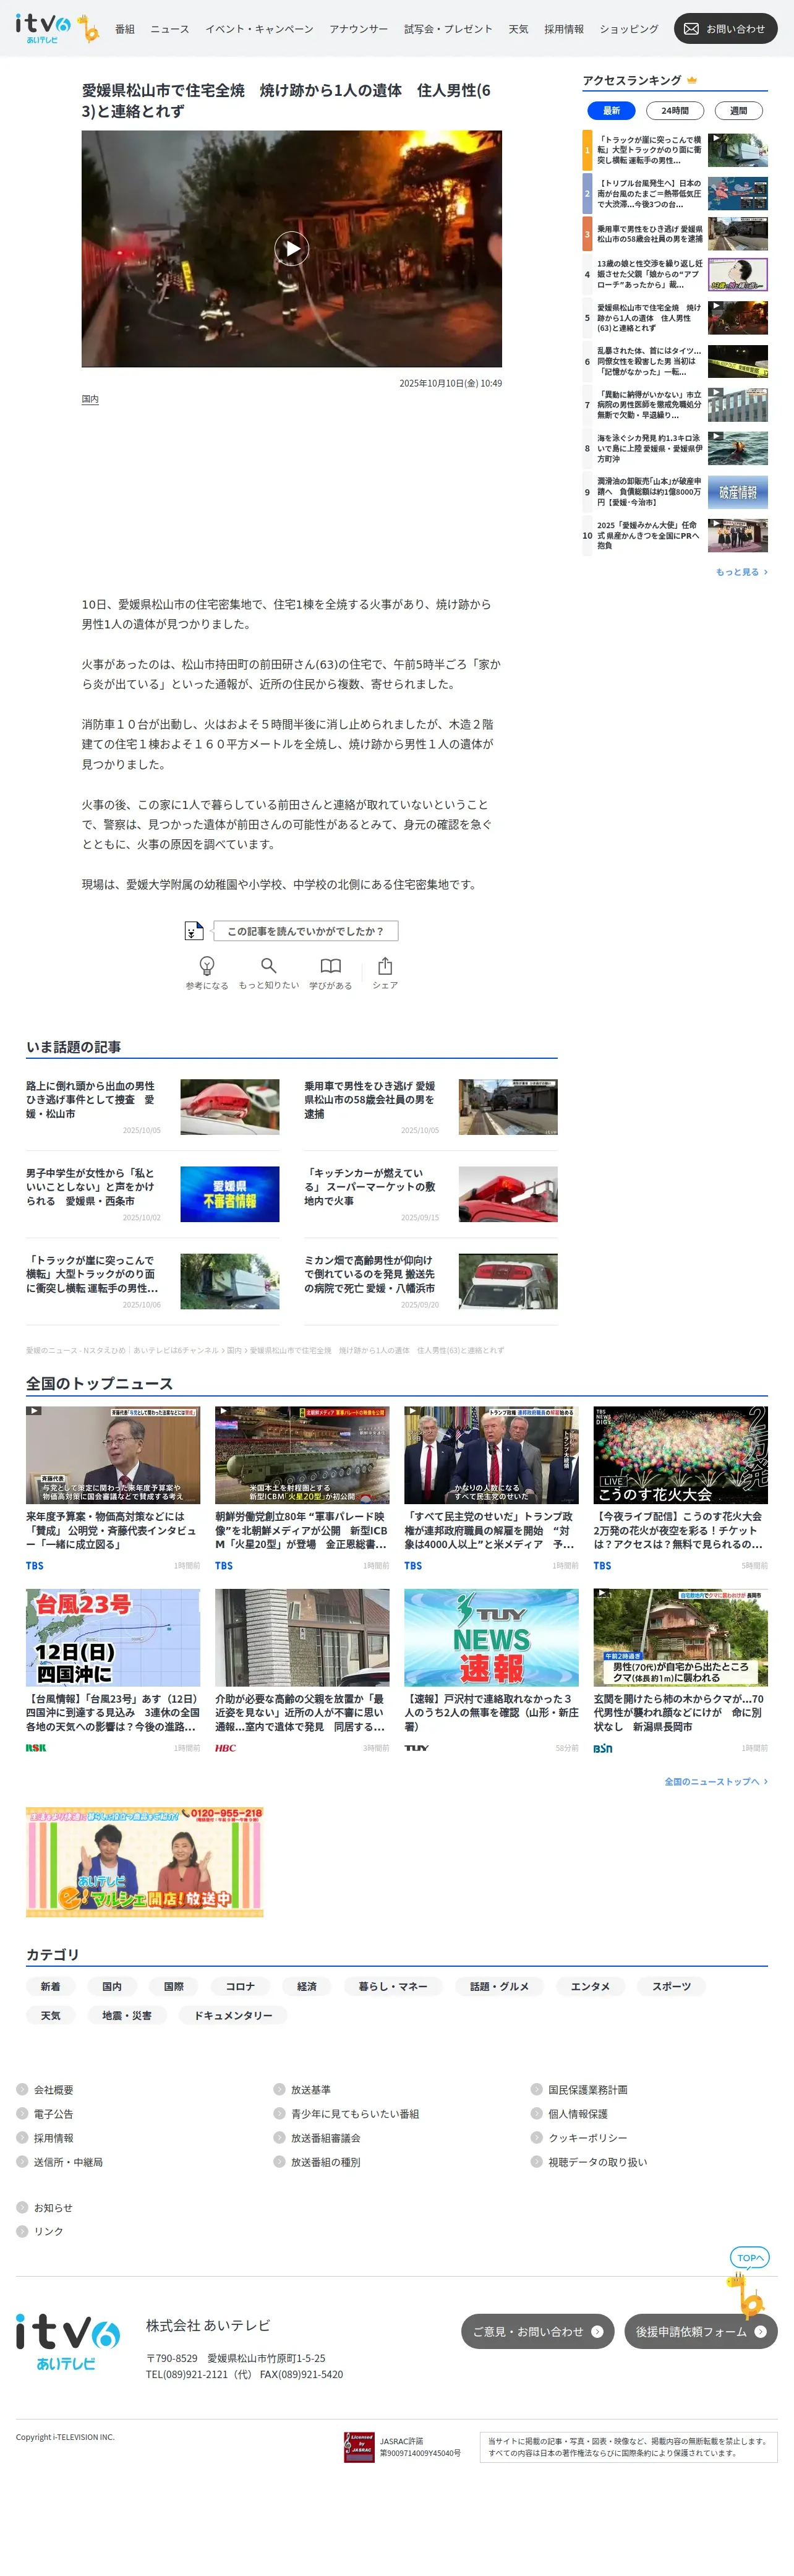Open the イベント・キャンペーン menu item
The image size is (794, 2576).
(259, 29)
